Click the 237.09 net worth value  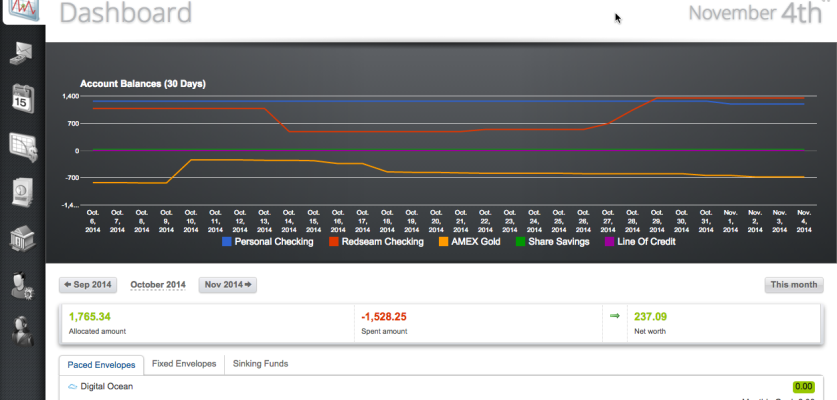pyautogui.click(x=650, y=317)
